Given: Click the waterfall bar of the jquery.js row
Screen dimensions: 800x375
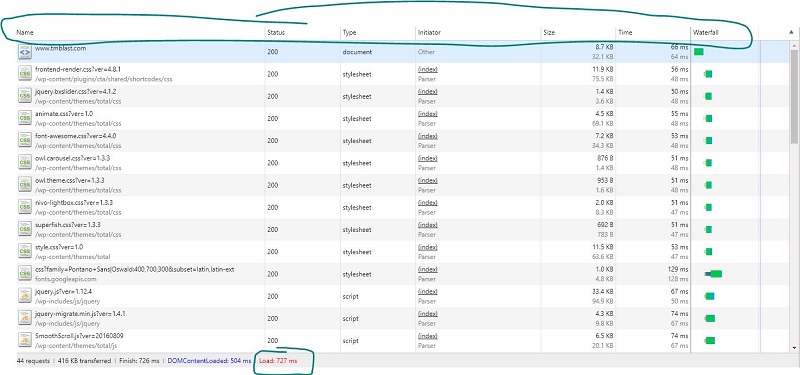Looking at the screenshot, I should point(709,296).
